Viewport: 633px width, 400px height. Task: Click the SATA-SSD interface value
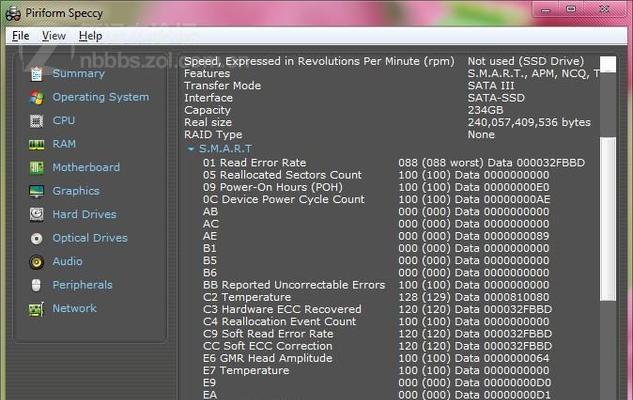496,98
